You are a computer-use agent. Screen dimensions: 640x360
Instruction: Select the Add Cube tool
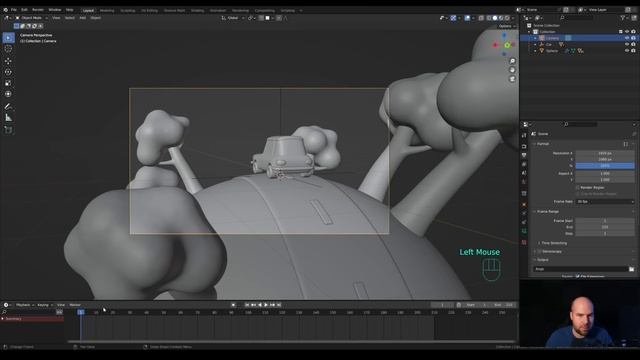(8, 130)
